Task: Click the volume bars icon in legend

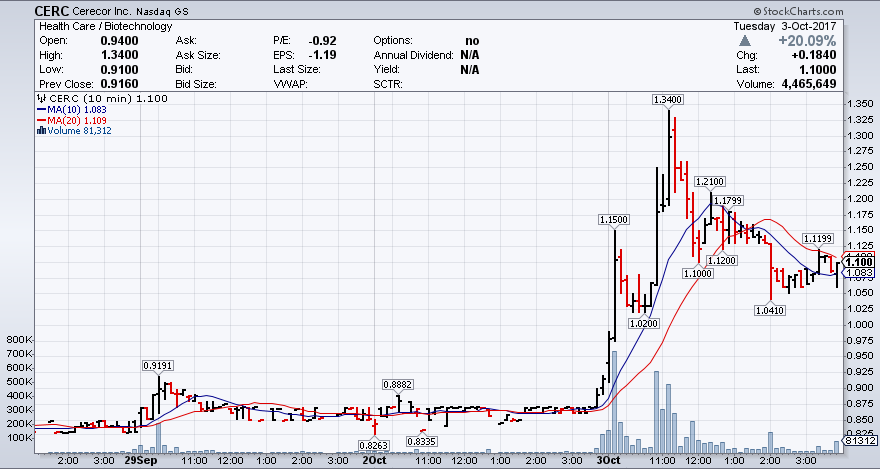Action: [x=39, y=130]
